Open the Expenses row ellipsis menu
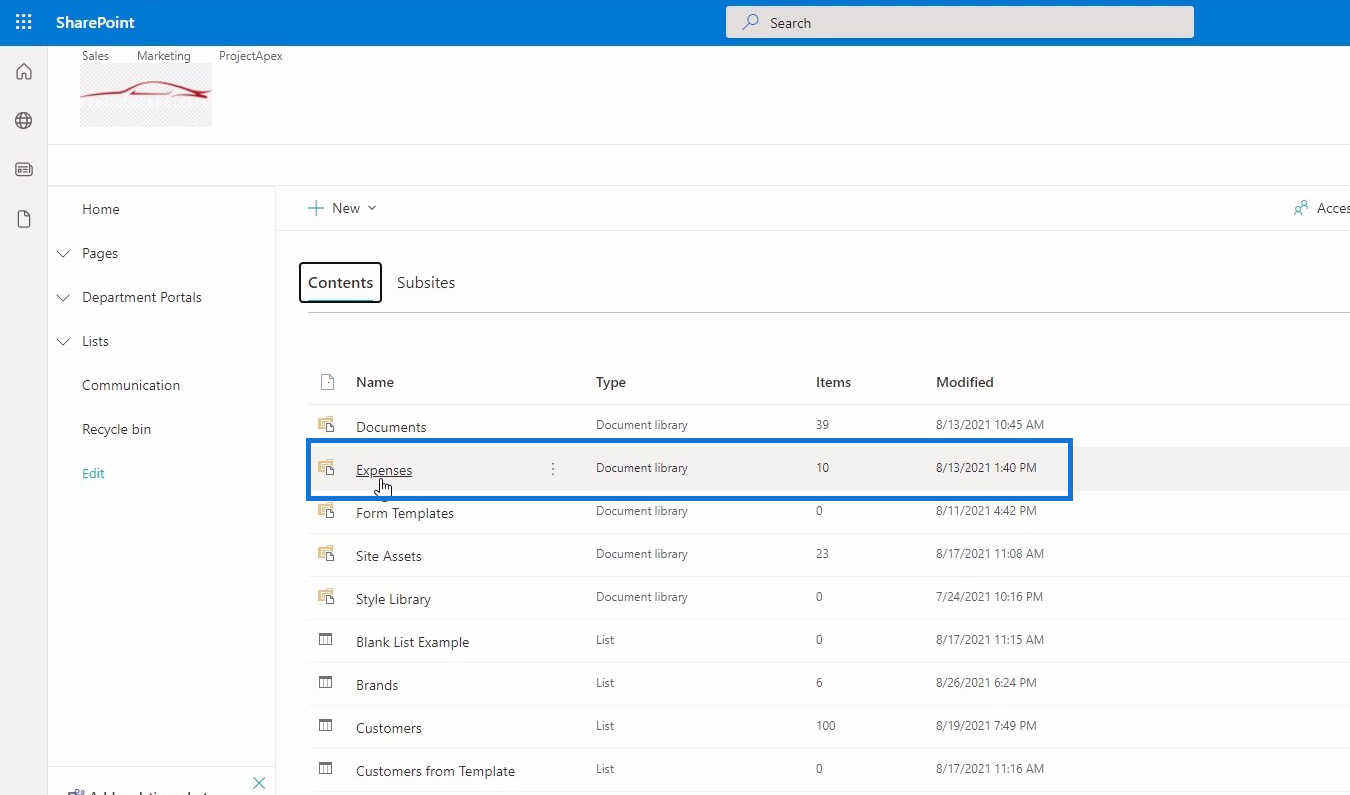 [553, 468]
